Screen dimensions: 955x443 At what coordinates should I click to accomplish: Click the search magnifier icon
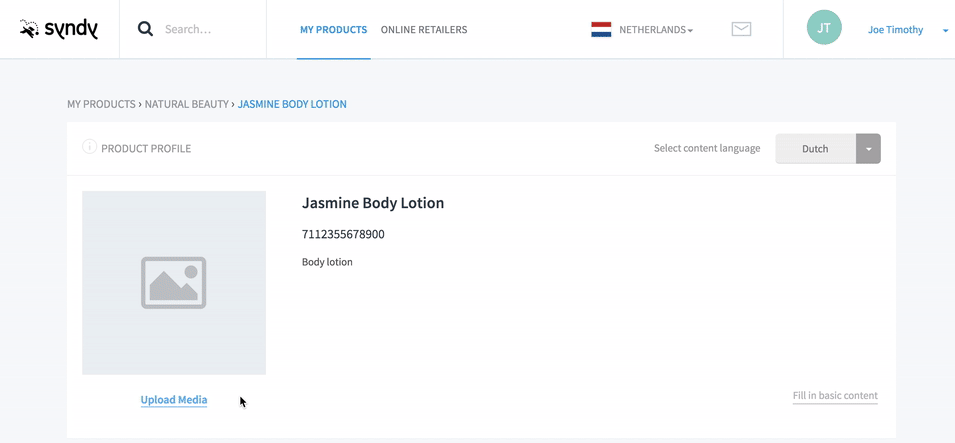145,29
